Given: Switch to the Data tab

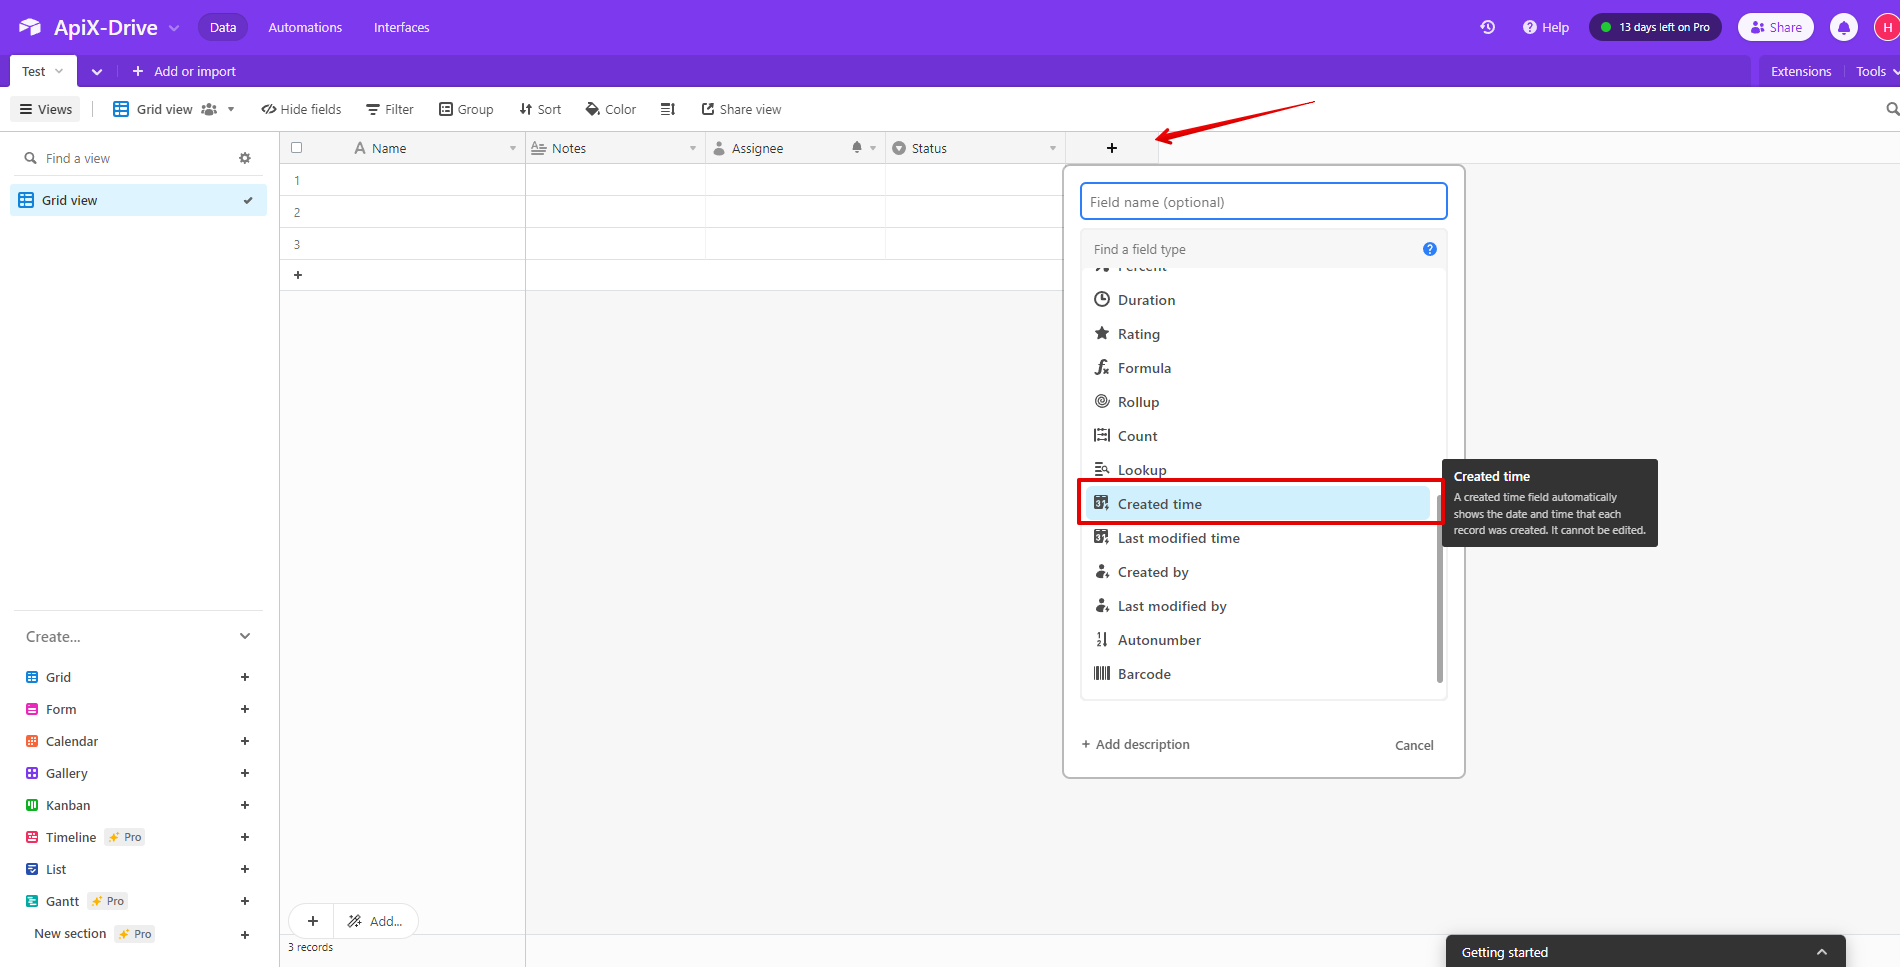Looking at the screenshot, I should (x=223, y=27).
